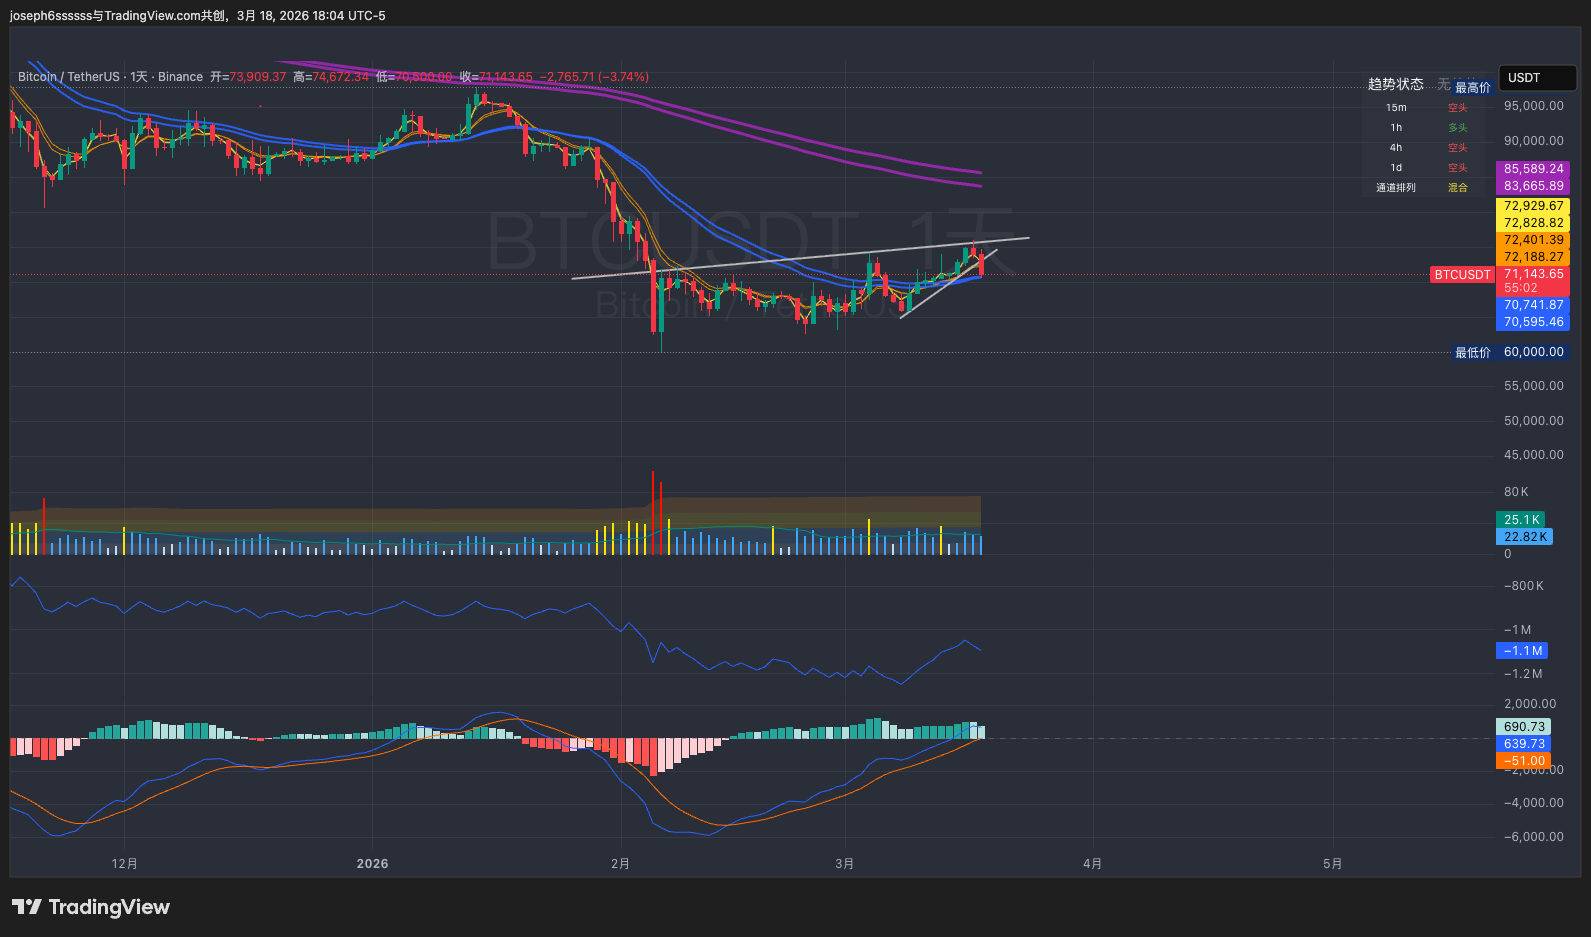Click the green 25.1K volume tag
The image size is (1591, 937).
pos(1521,520)
